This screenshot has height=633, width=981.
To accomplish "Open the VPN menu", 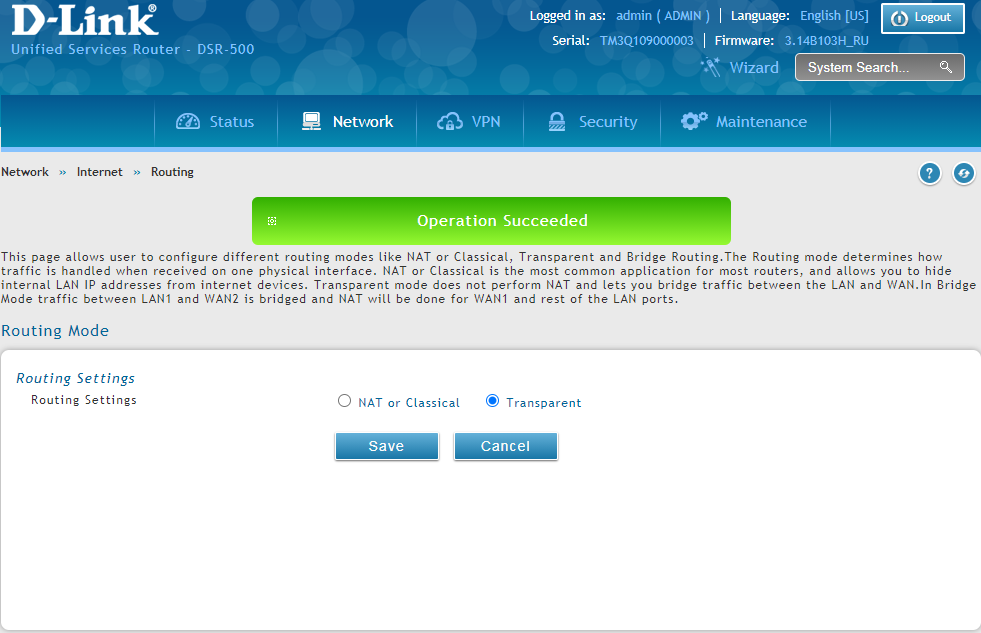I will click(x=469, y=121).
